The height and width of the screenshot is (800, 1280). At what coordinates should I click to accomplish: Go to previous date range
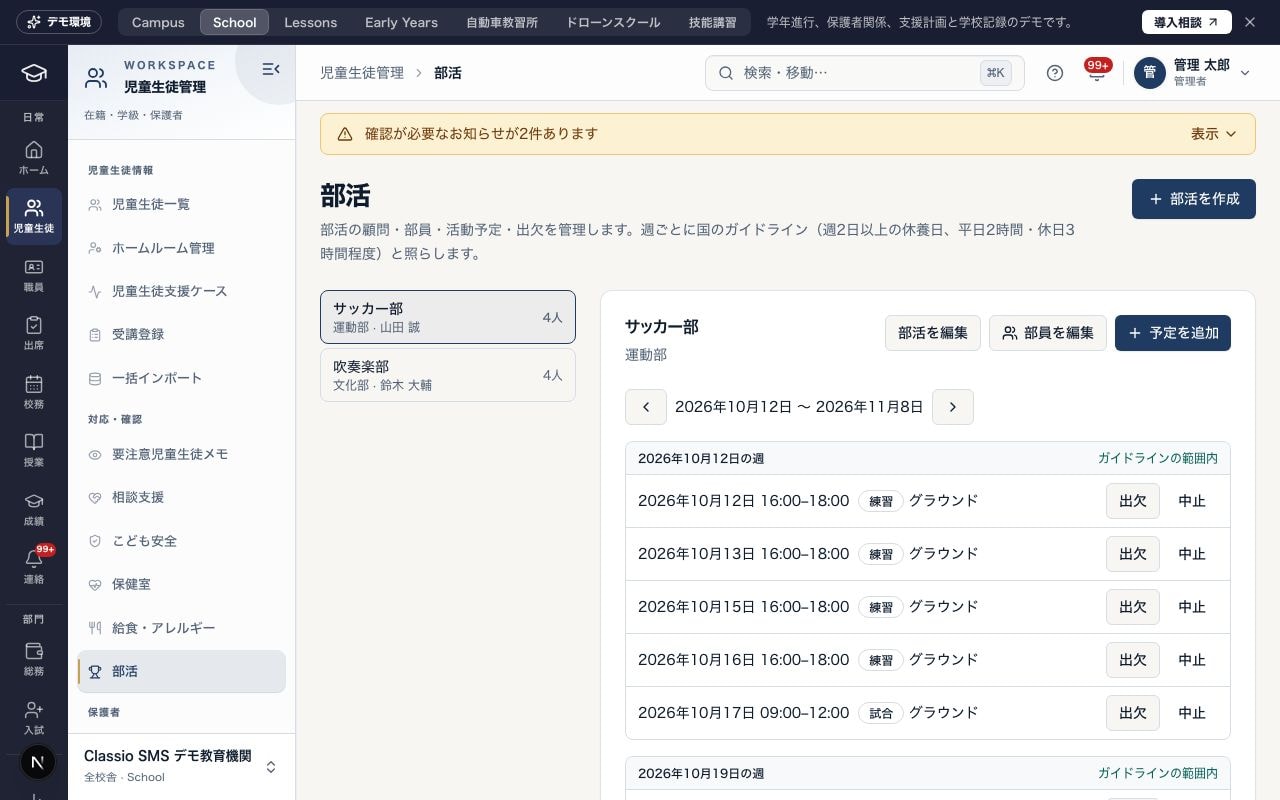[x=646, y=407]
